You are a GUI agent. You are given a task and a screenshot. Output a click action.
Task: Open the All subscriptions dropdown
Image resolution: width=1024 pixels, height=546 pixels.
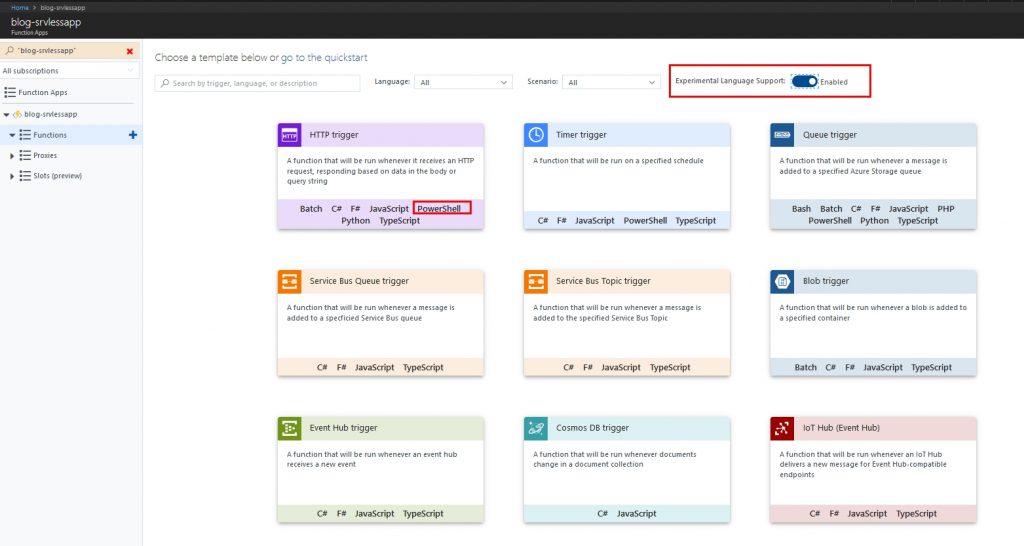point(69,71)
